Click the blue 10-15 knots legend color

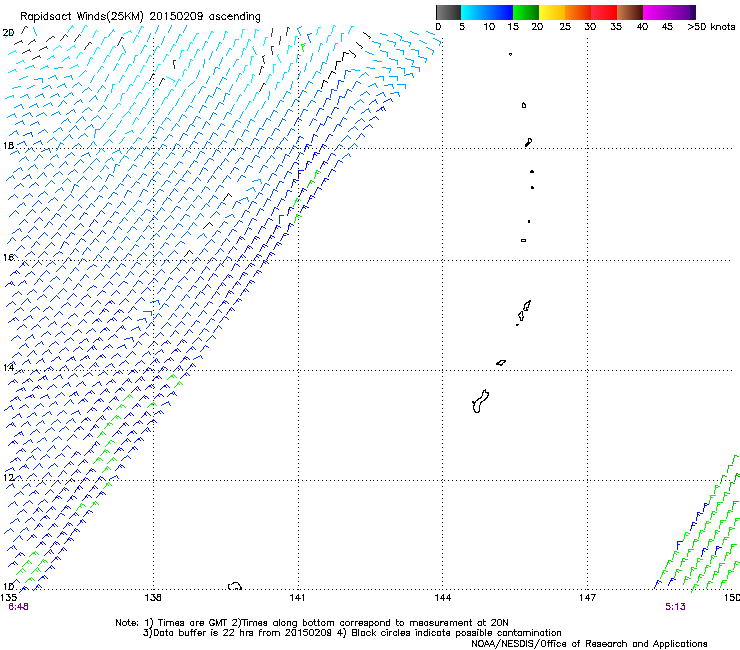tap(499, 12)
